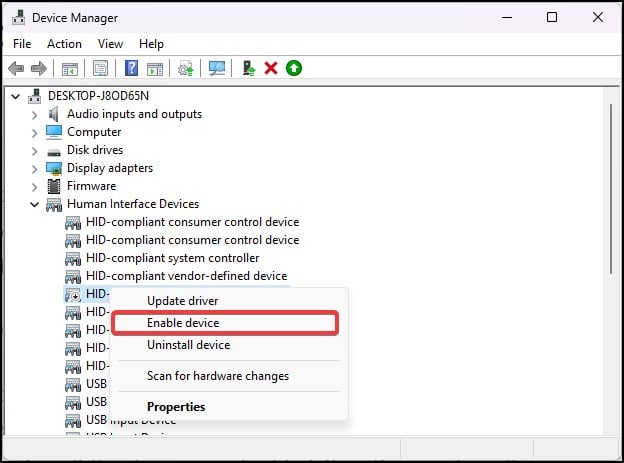The height and width of the screenshot is (463, 624).
Task: Select the DESKTOP-J8OD65N tree label
Action: 98,96
